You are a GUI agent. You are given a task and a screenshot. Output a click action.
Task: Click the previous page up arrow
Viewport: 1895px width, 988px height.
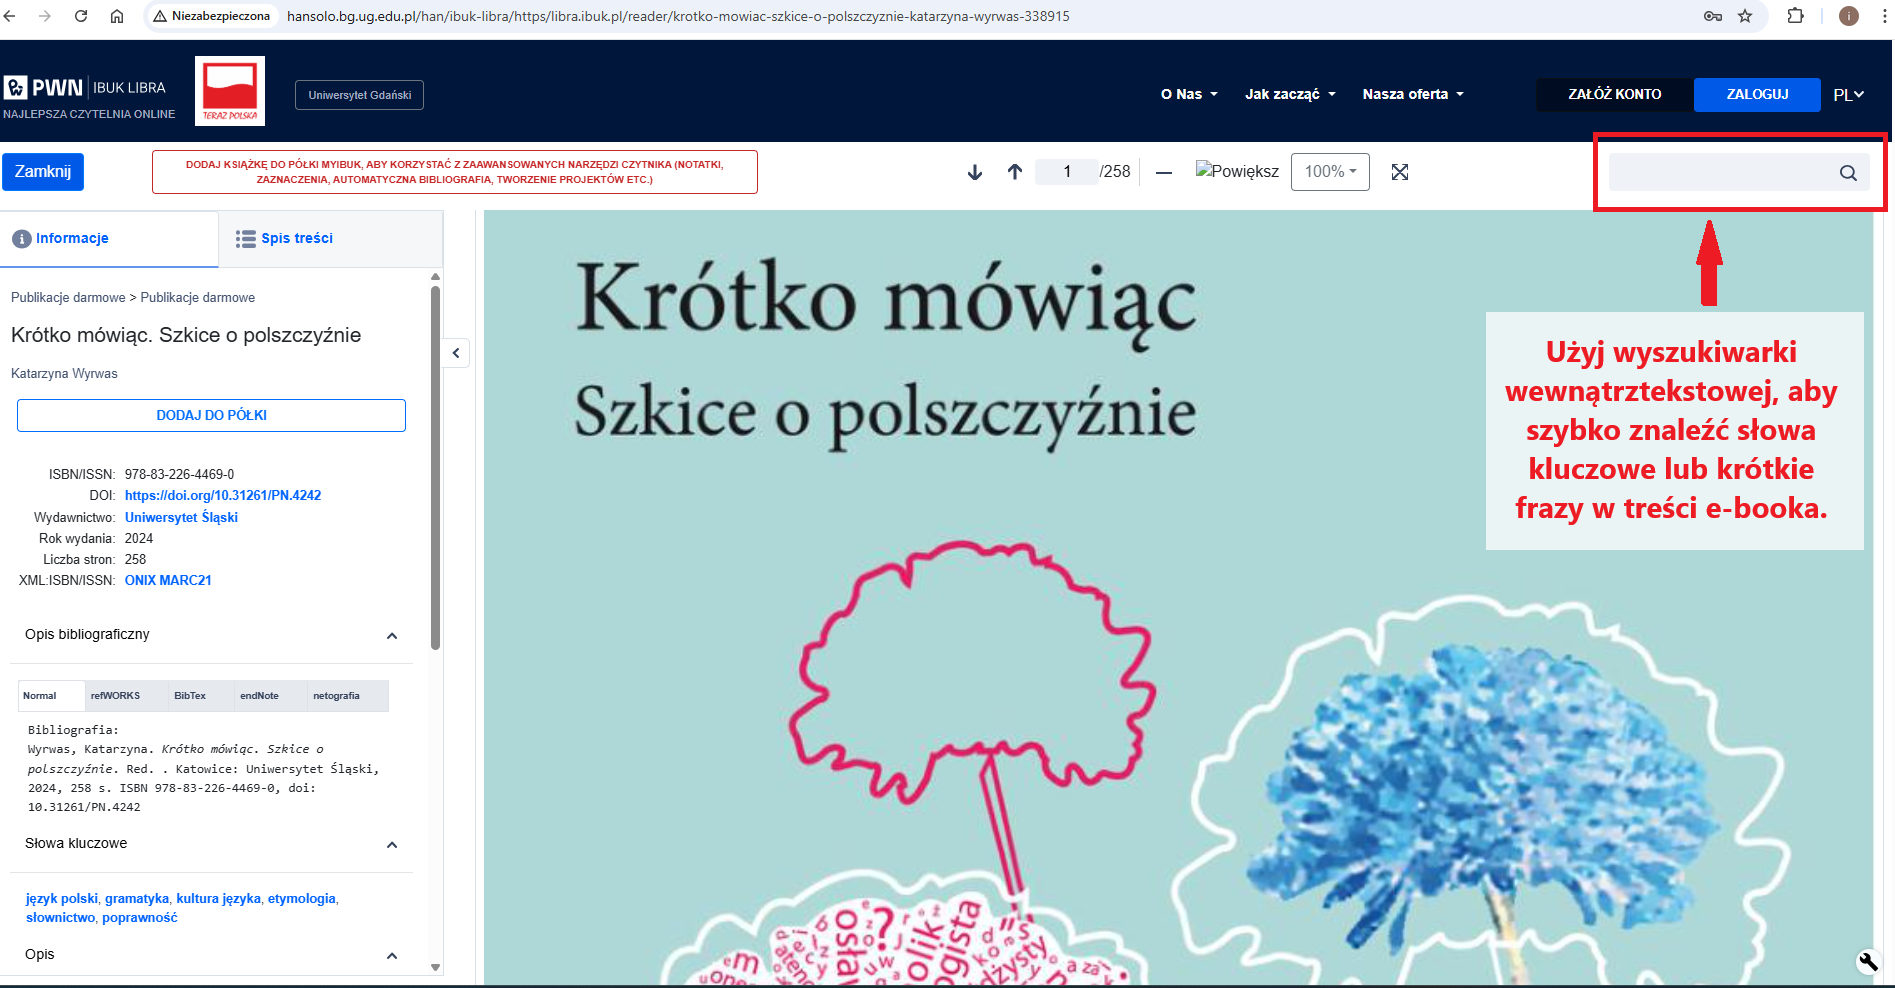pos(1015,172)
